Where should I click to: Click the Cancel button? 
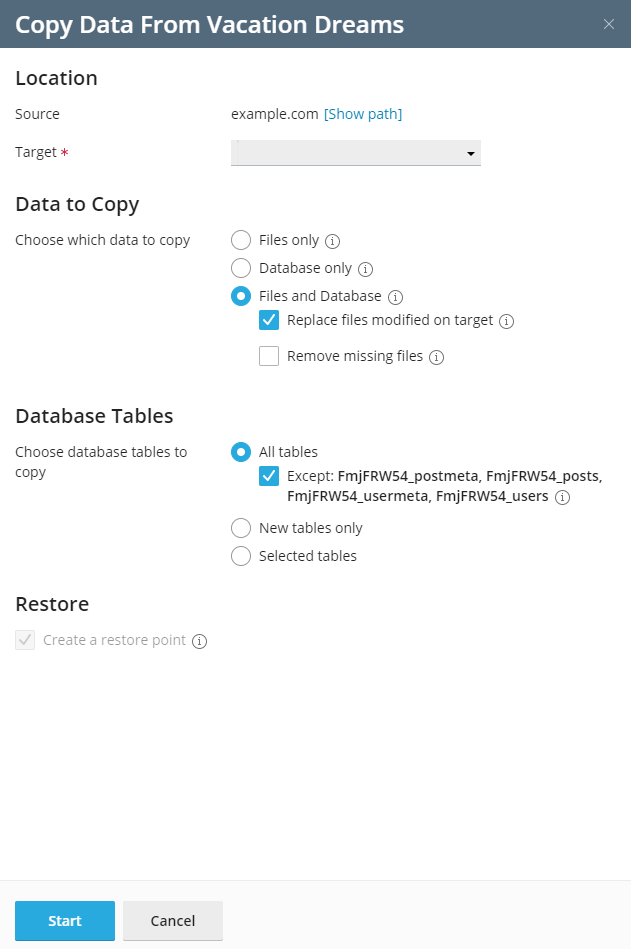(x=173, y=921)
